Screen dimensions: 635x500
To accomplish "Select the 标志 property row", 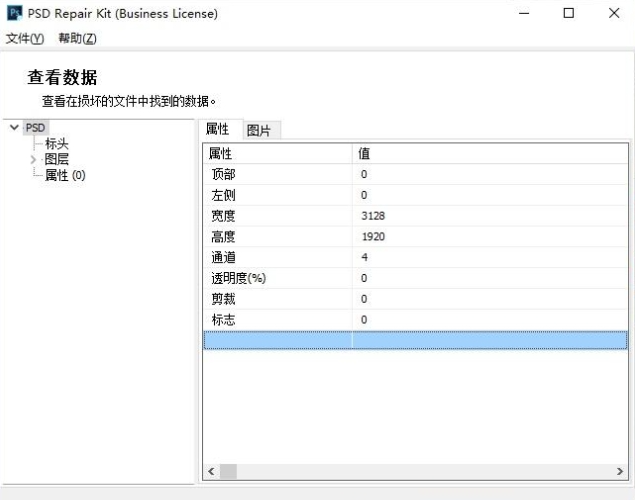I will click(416, 320).
